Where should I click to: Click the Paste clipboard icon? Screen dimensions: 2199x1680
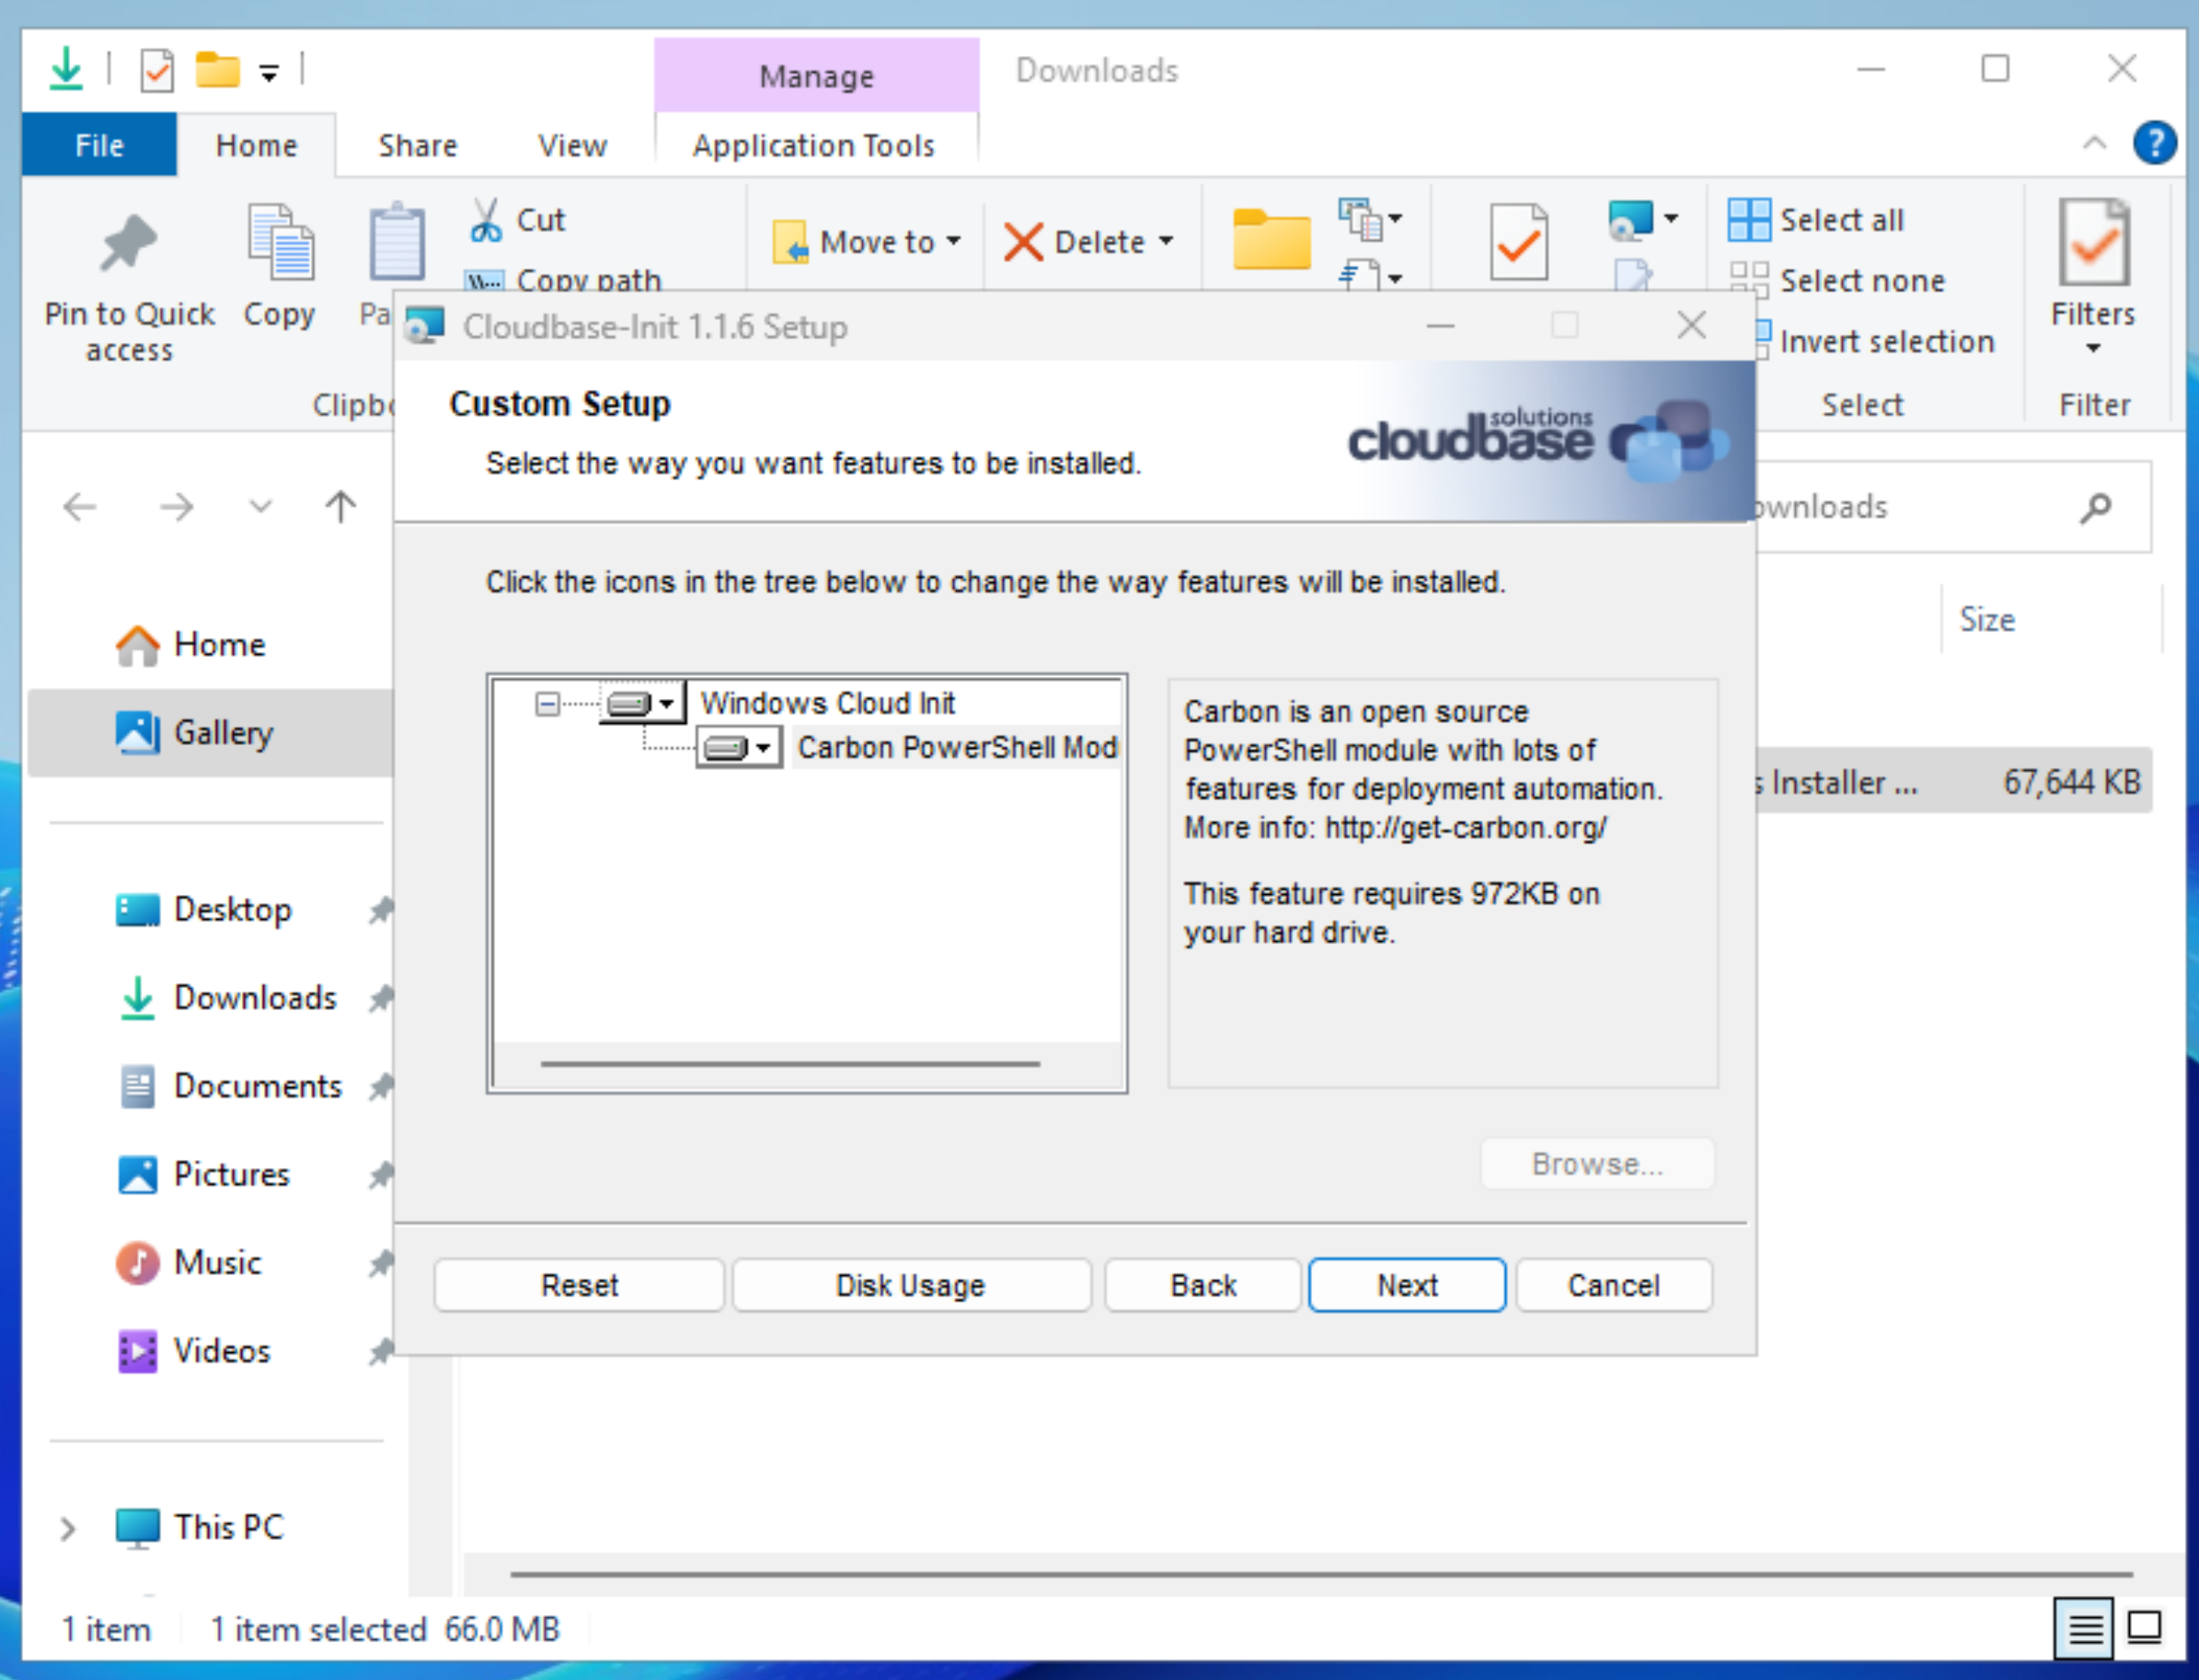397,243
